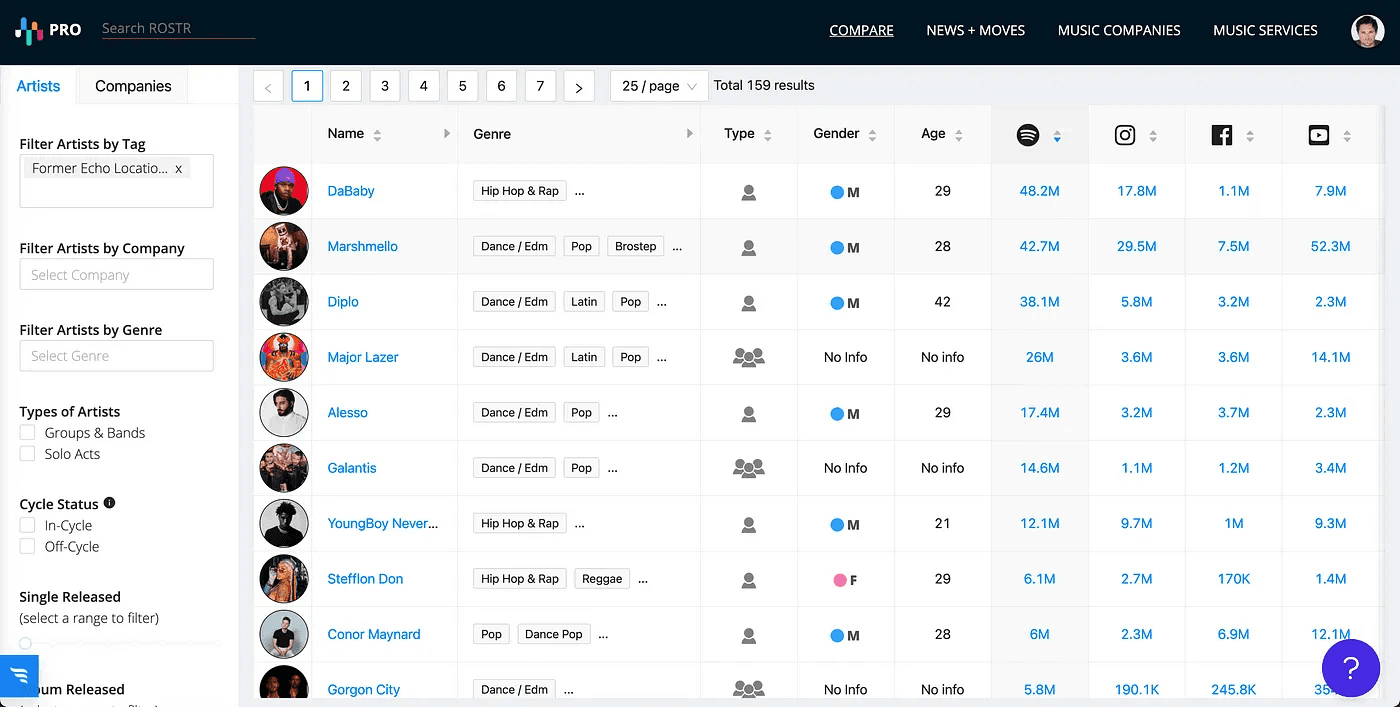The image size is (1400, 707).
Task: Expand more genres for Diplo
Action: pos(661,302)
